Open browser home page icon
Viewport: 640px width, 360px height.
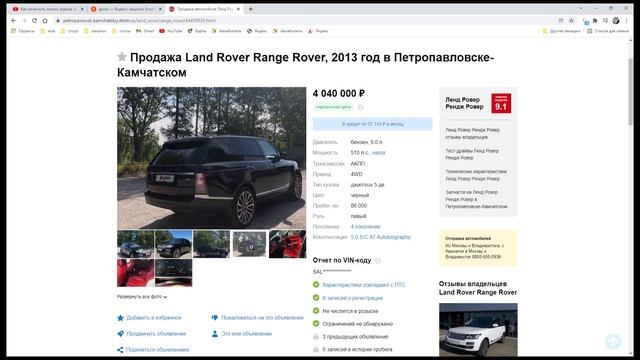tap(45, 20)
